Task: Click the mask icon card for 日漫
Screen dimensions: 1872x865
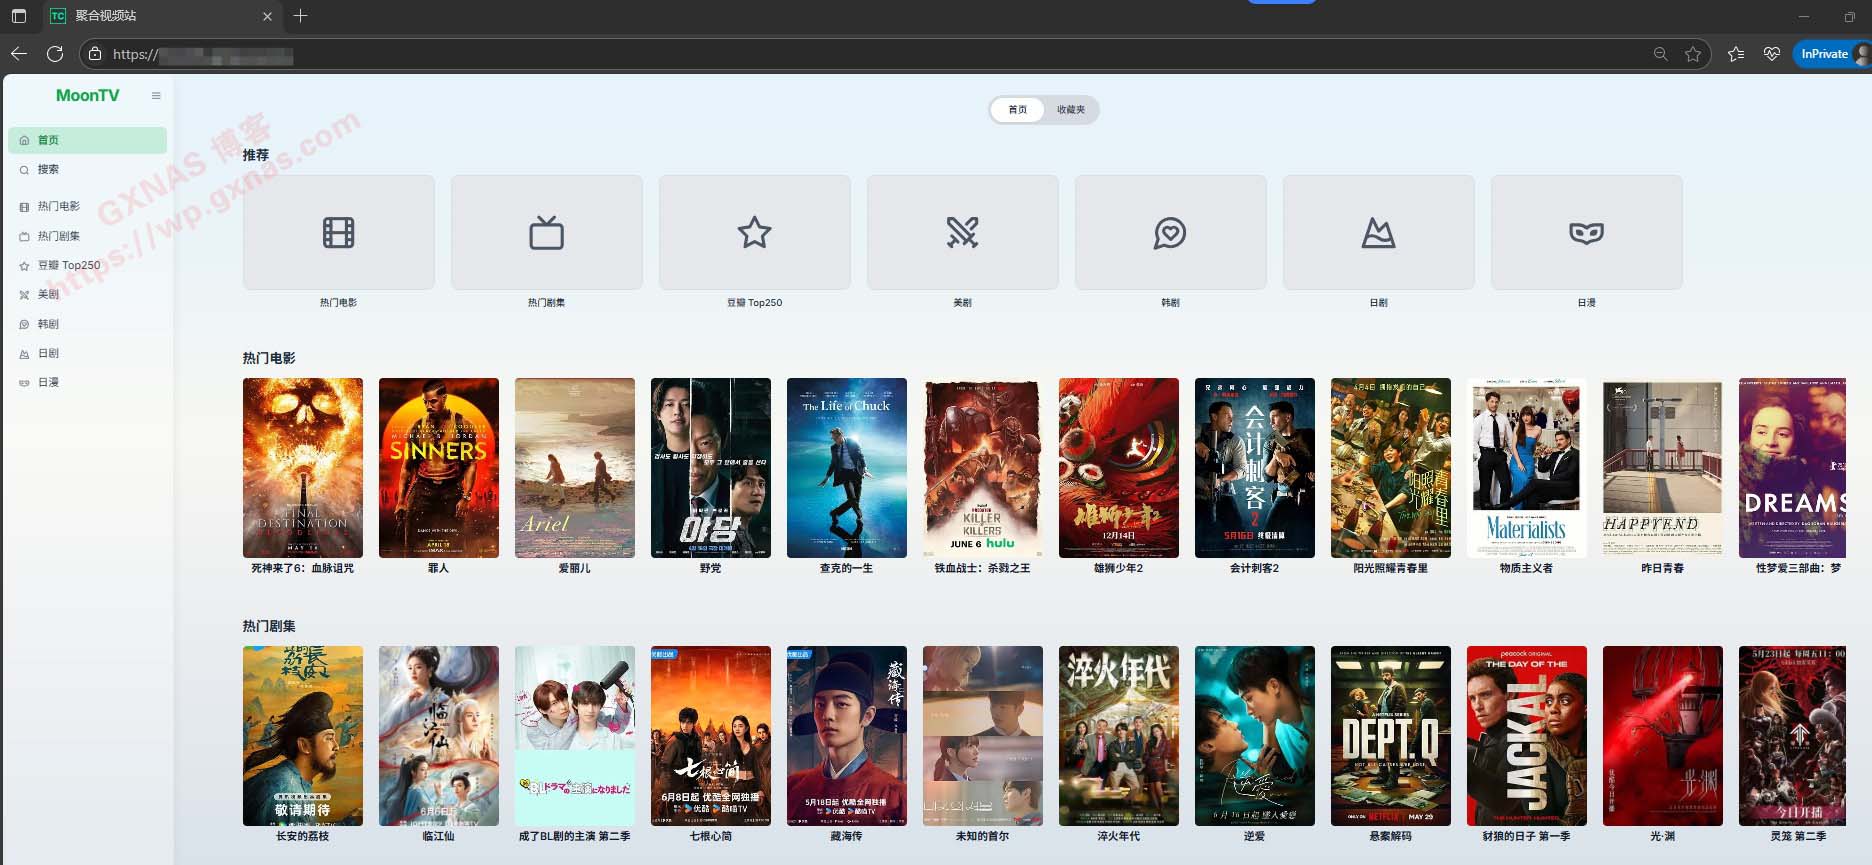Action: pos(1587,233)
